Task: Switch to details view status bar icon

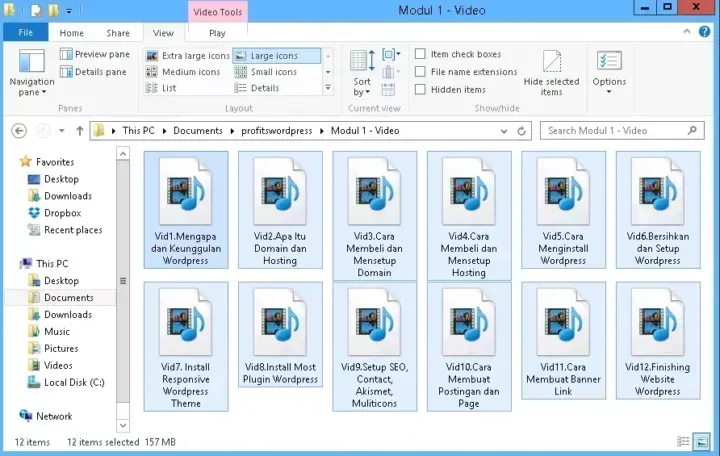Action: [683, 442]
